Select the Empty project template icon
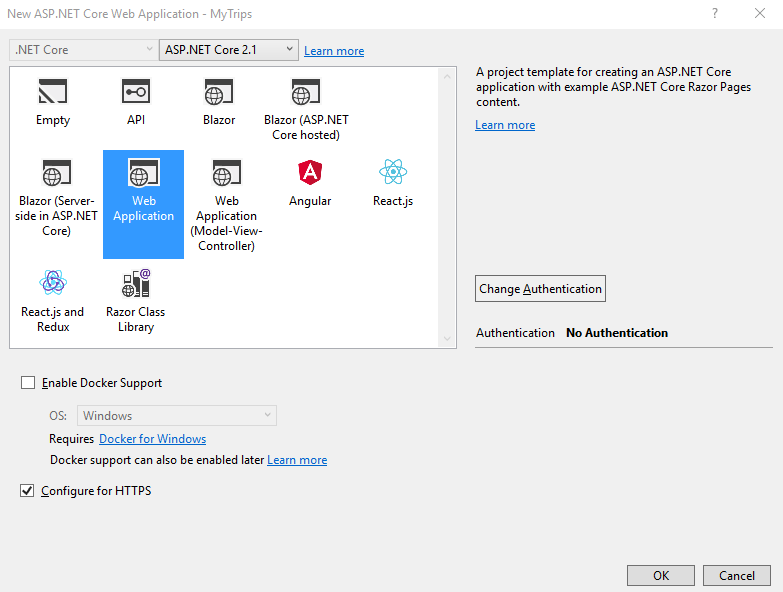The image size is (783, 592). tap(52, 91)
